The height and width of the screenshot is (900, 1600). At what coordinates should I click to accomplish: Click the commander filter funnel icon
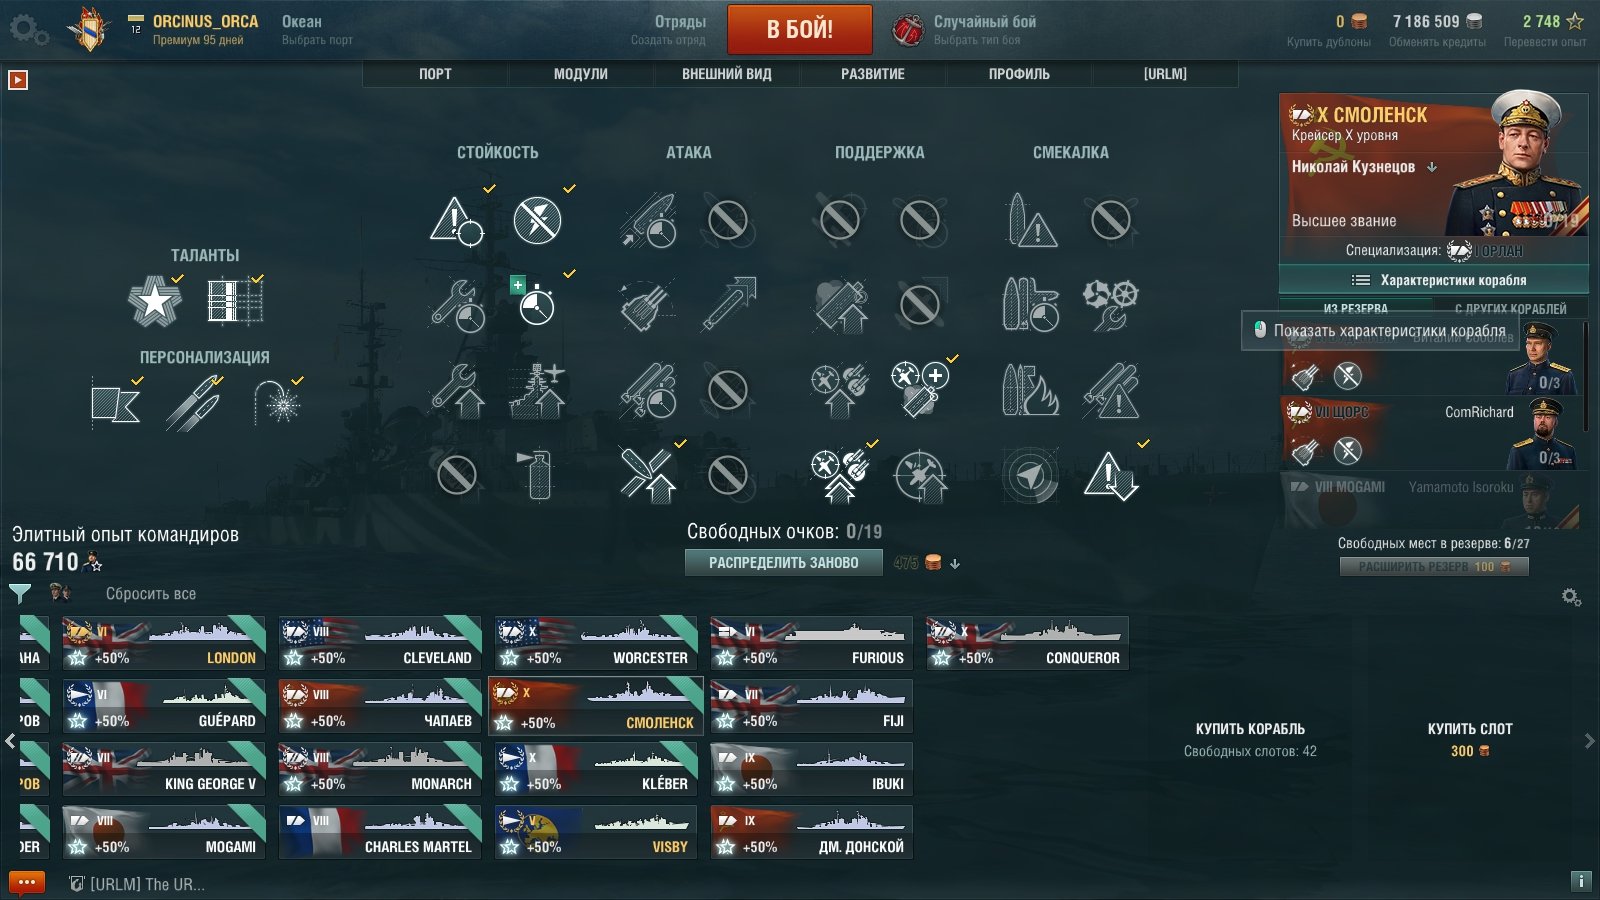click(20, 593)
